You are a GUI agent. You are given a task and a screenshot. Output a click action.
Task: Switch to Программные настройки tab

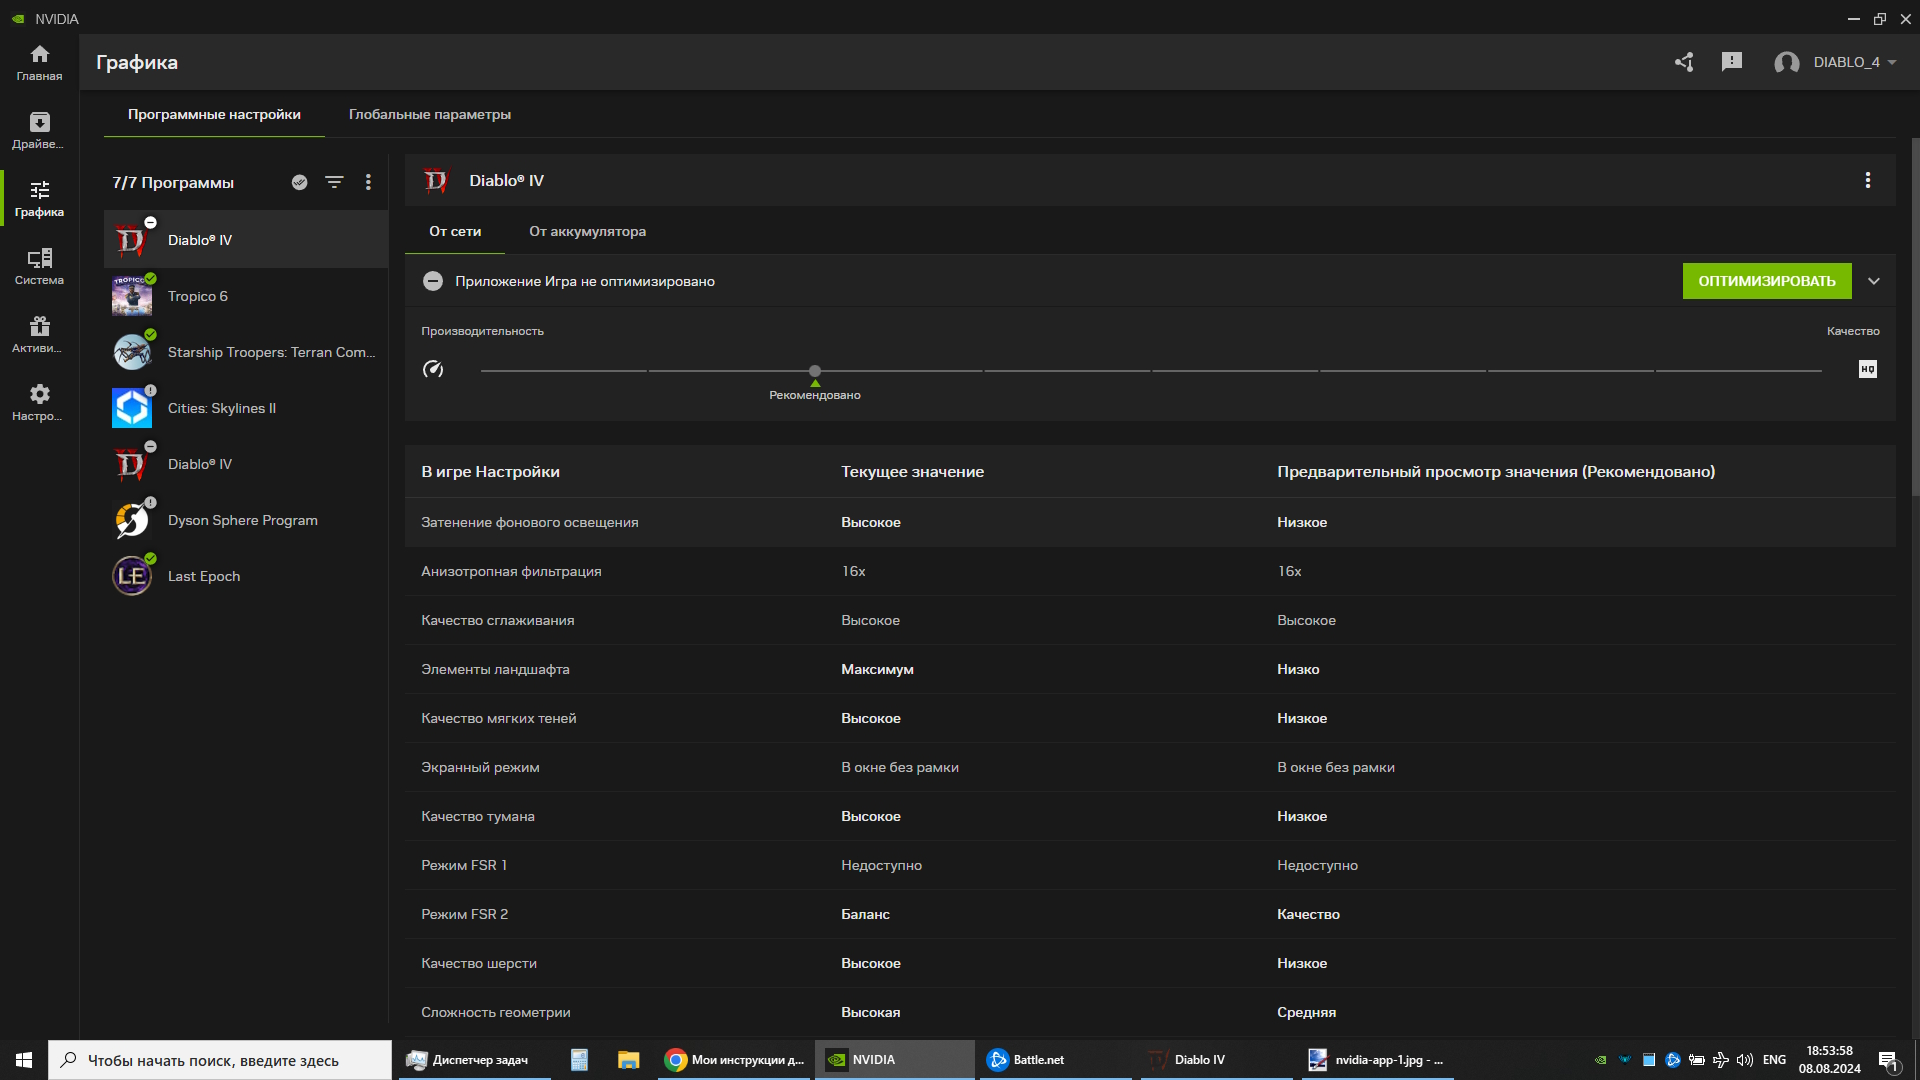click(x=214, y=114)
